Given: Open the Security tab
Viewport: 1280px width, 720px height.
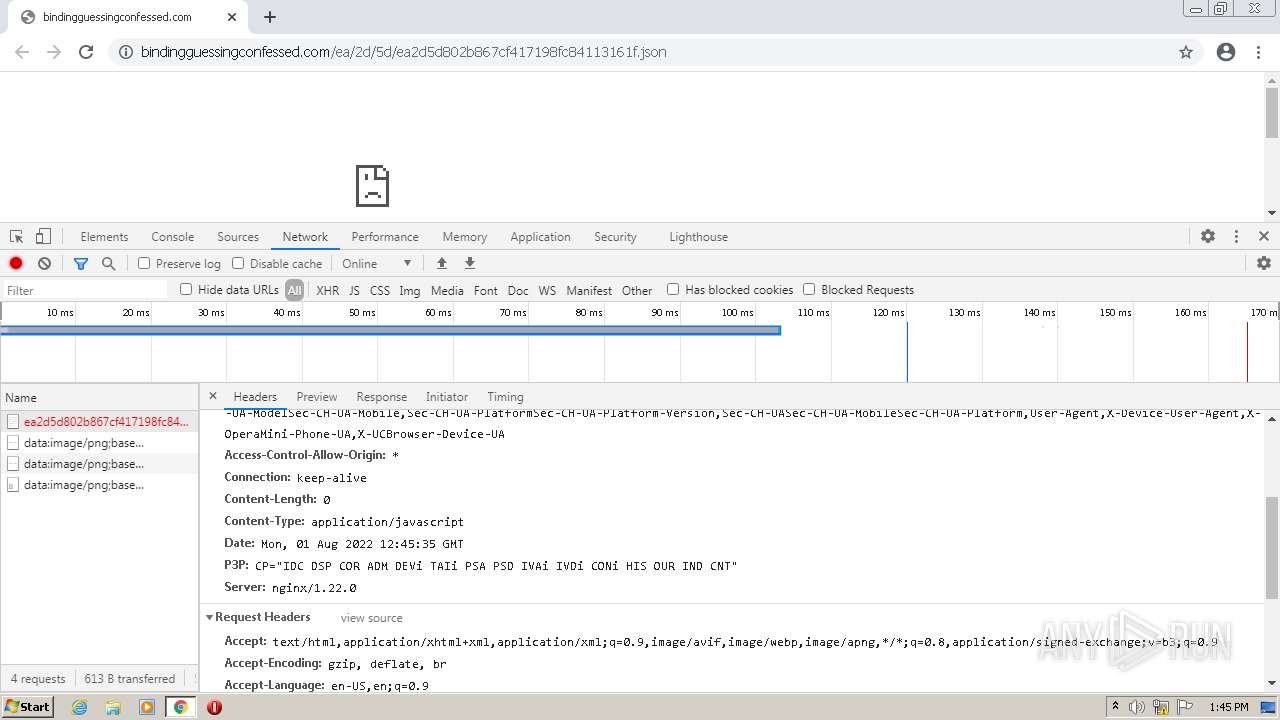Looking at the screenshot, I should coord(615,237).
